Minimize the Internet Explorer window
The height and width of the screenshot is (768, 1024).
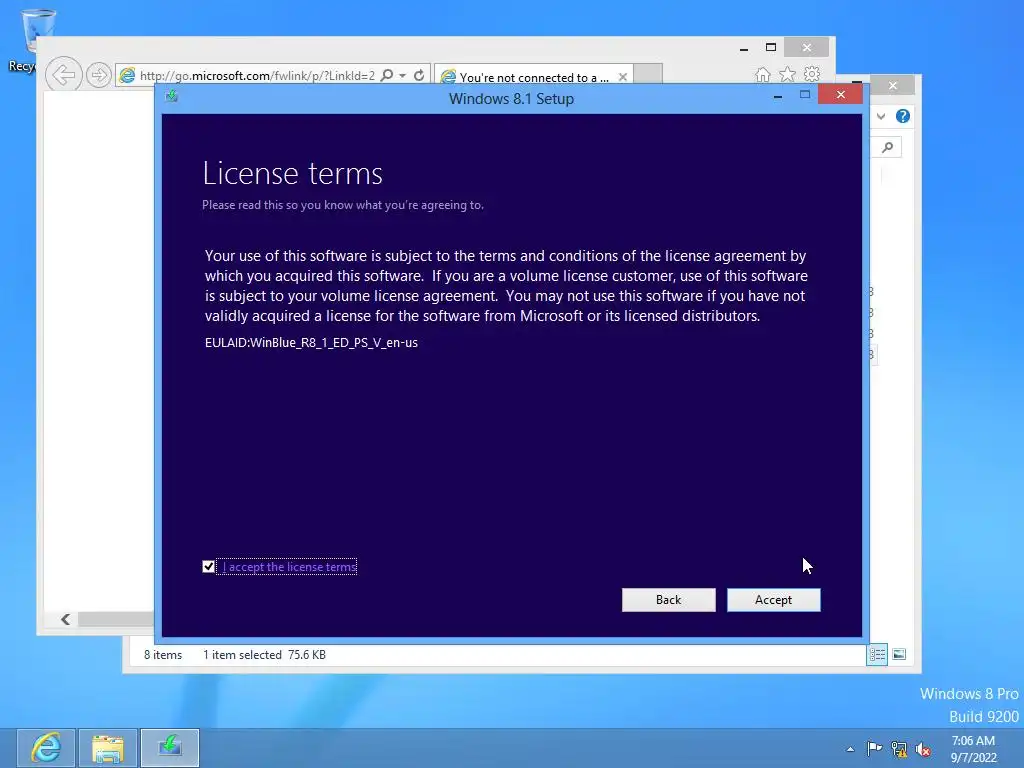click(x=744, y=48)
